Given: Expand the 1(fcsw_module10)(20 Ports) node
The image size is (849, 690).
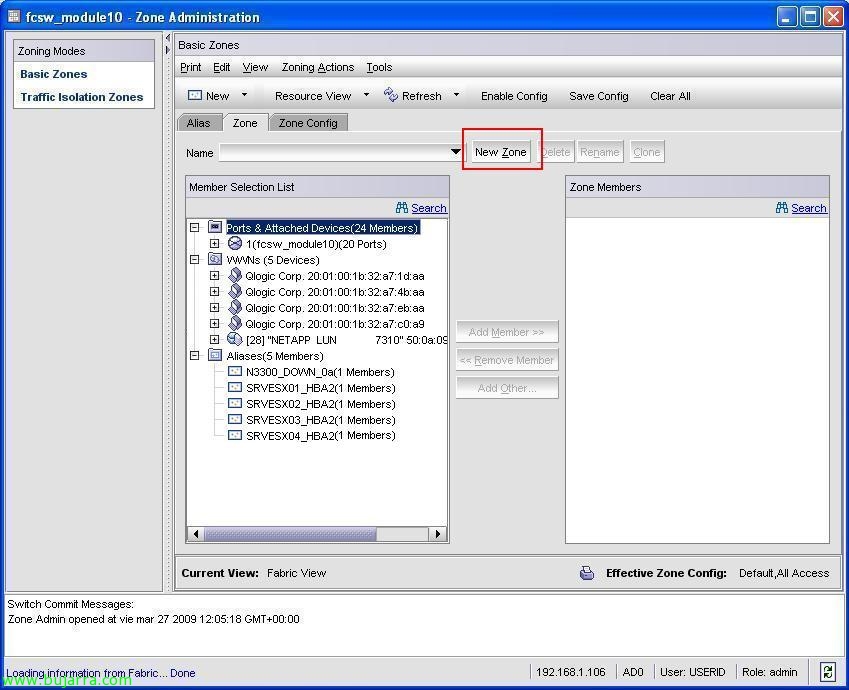Looking at the screenshot, I should [x=214, y=244].
